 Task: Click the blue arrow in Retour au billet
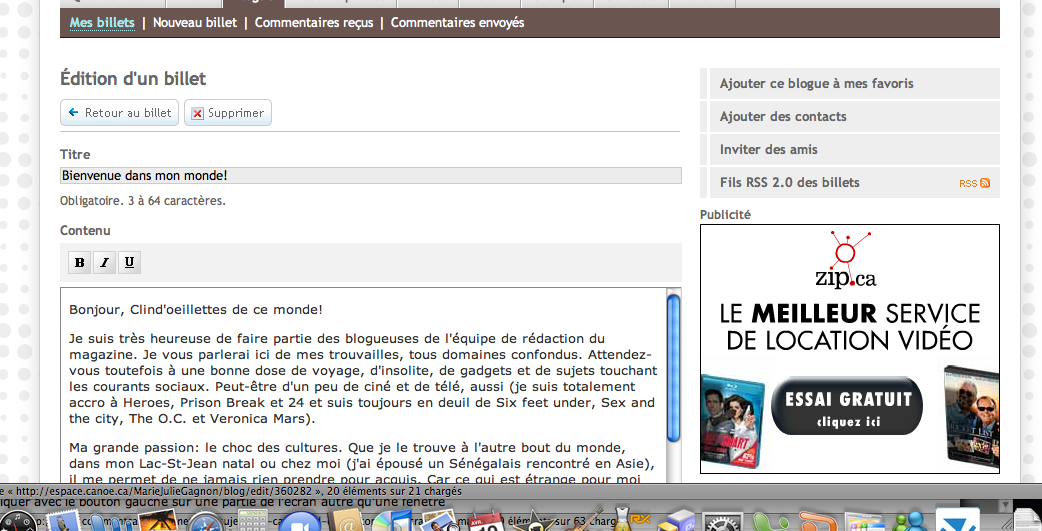tap(73, 113)
